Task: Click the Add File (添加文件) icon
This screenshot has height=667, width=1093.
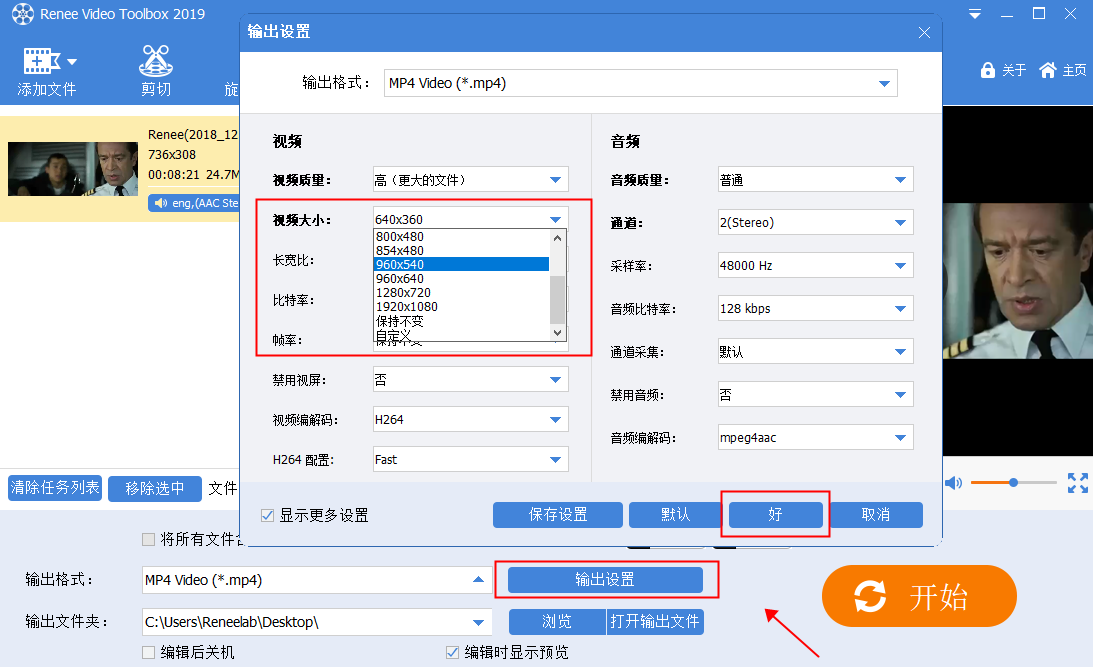Action: pos(46,62)
